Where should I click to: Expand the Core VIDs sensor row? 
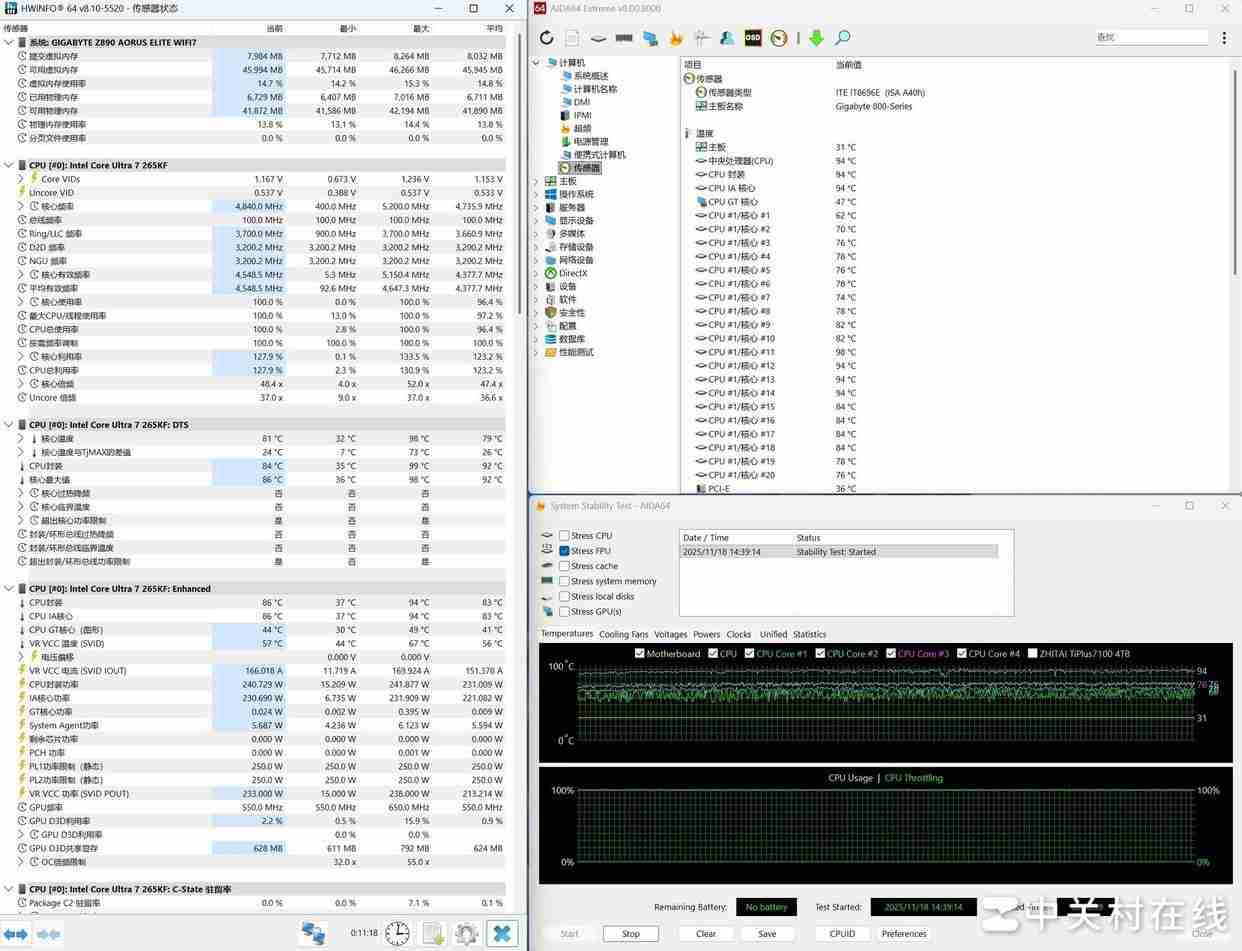[21, 179]
